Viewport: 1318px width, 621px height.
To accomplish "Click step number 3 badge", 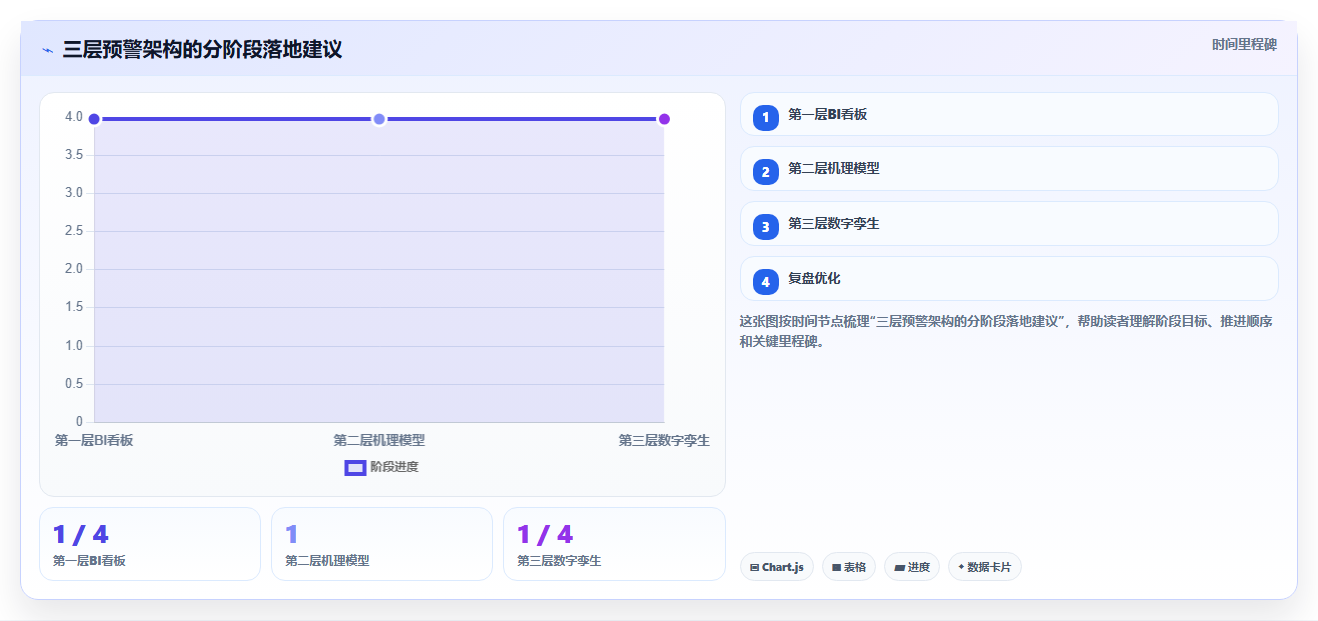I will pos(765,227).
